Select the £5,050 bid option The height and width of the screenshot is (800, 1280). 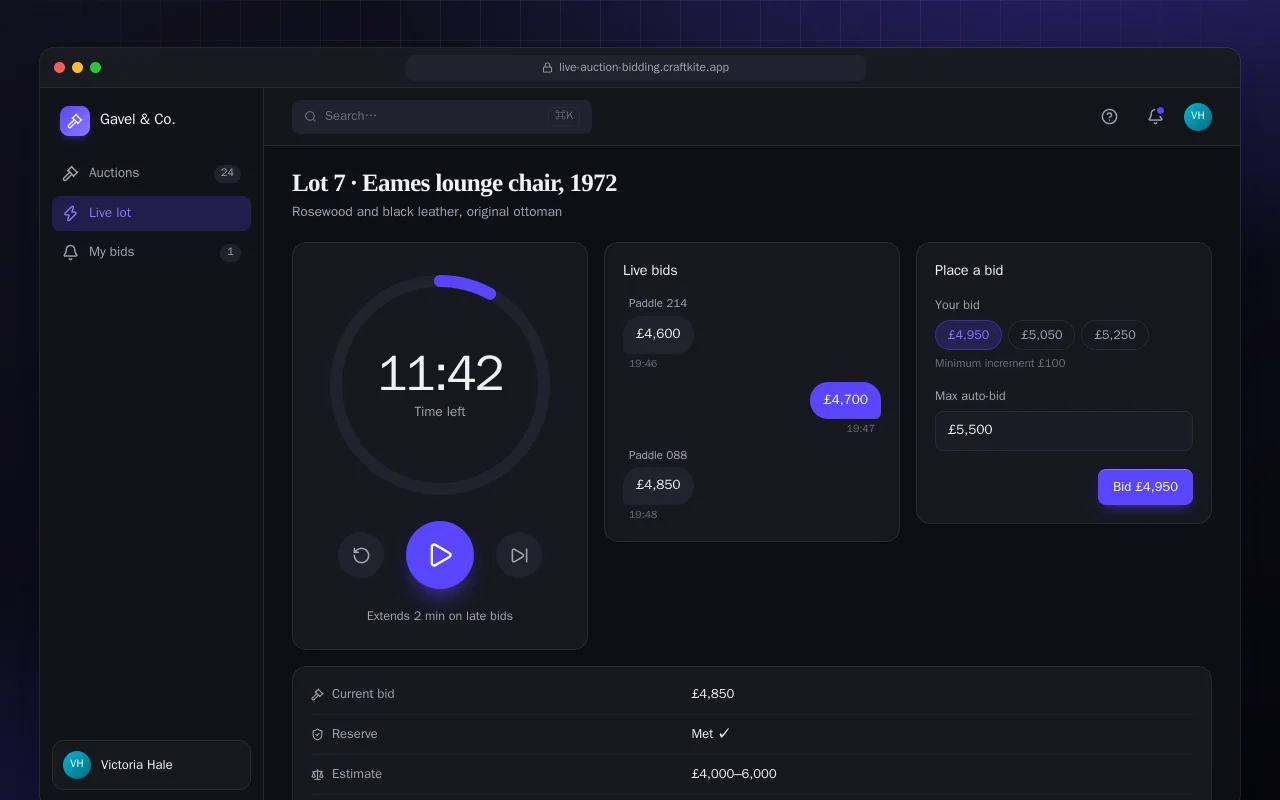point(1042,335)
